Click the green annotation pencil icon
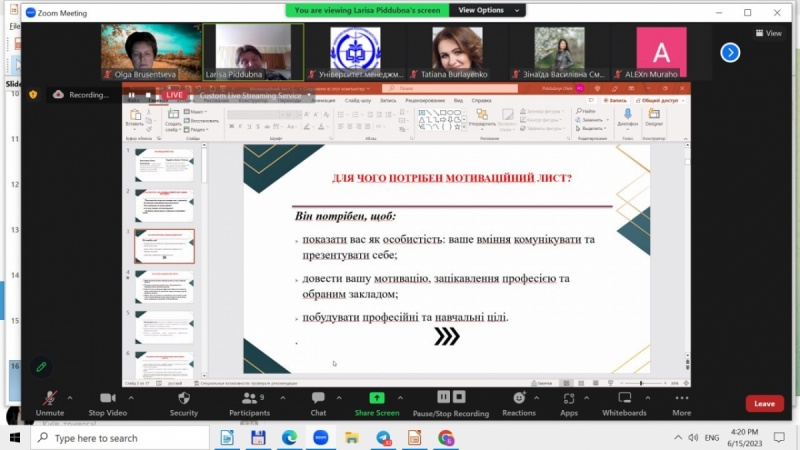 coord(41,367)
